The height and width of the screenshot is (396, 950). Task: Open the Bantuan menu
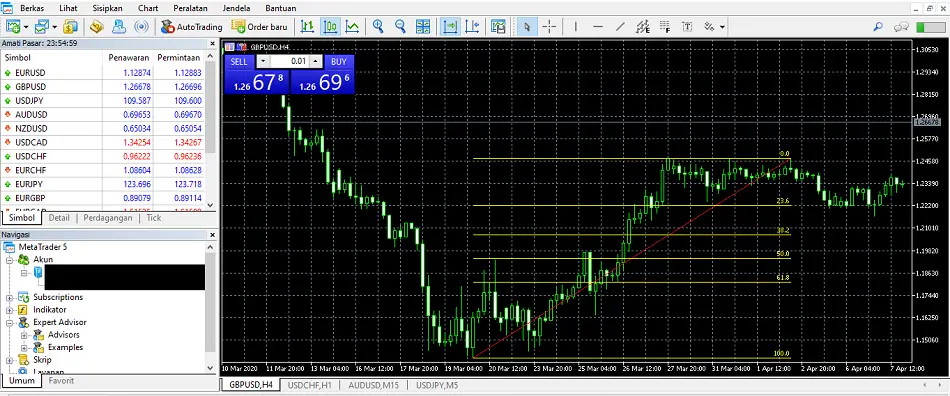click(281, 8)
